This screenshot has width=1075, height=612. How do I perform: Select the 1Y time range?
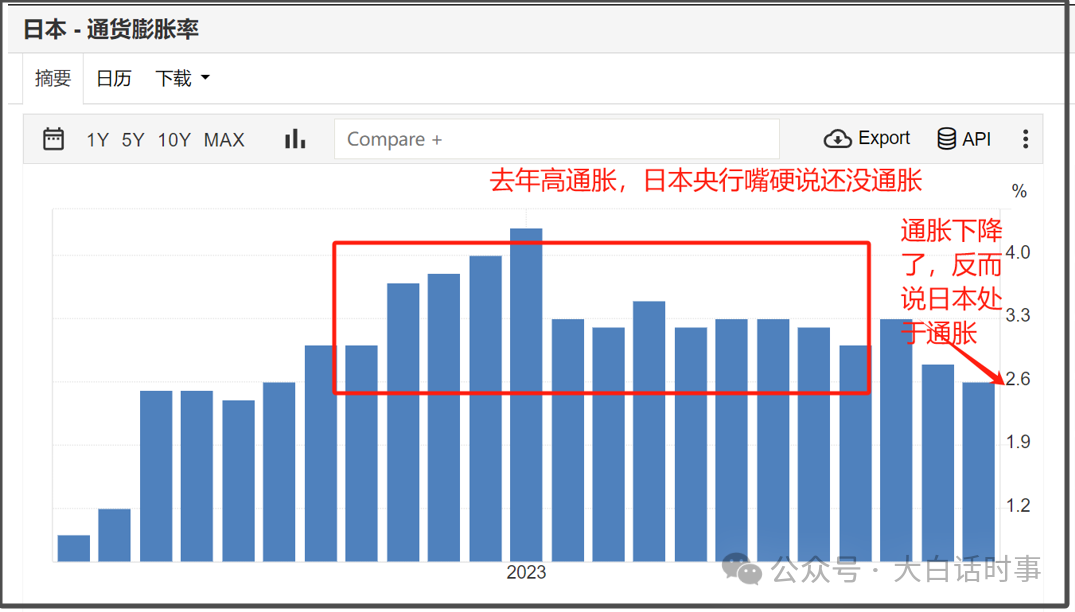click(97, 140)
